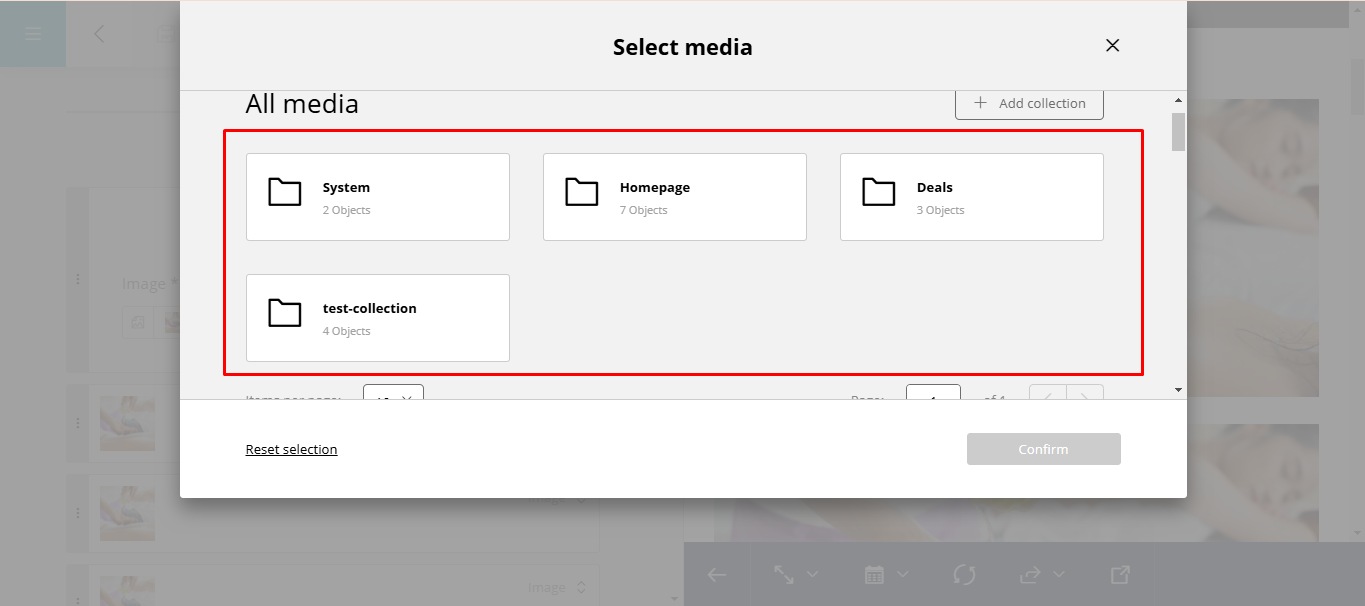This screenshot has height=606, width=1365.
Task: Go to the next media page
Action: [1086, 394]
